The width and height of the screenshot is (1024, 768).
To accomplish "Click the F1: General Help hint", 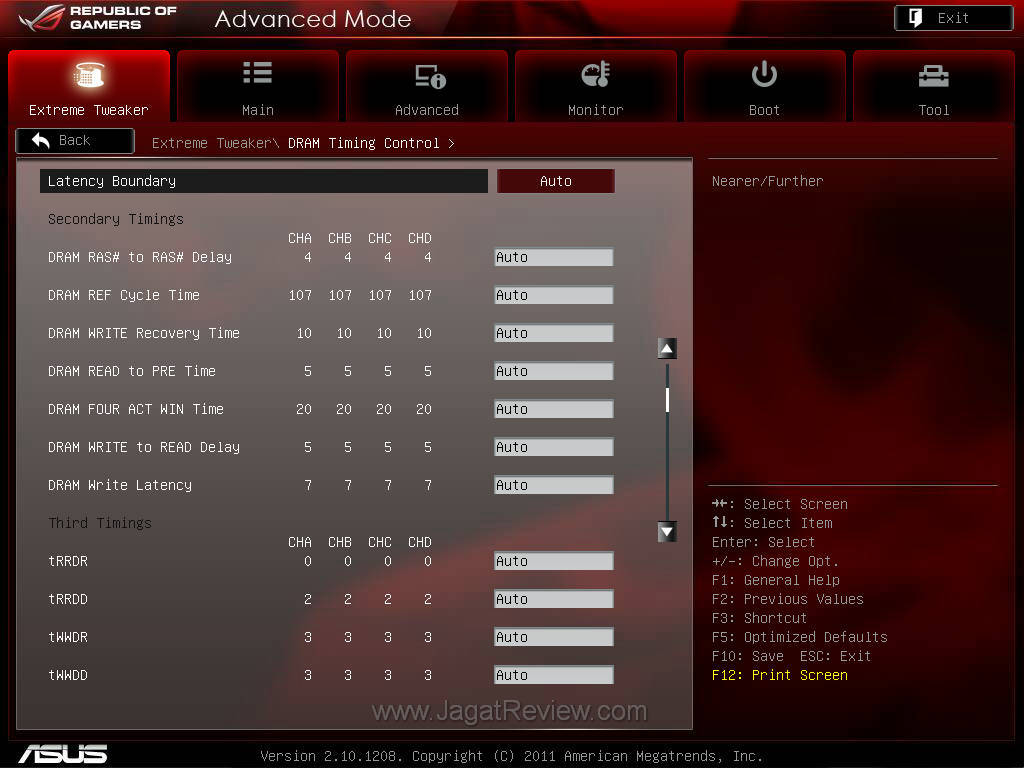I will (776, 581).
